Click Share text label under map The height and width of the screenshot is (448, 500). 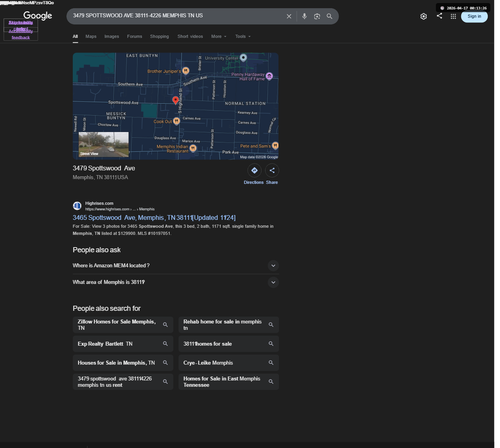[x=272, y=182]
